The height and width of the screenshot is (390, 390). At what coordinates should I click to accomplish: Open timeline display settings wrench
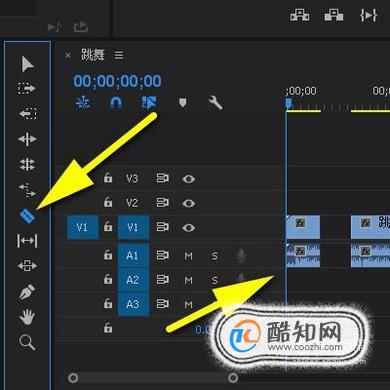coord(215,103)
